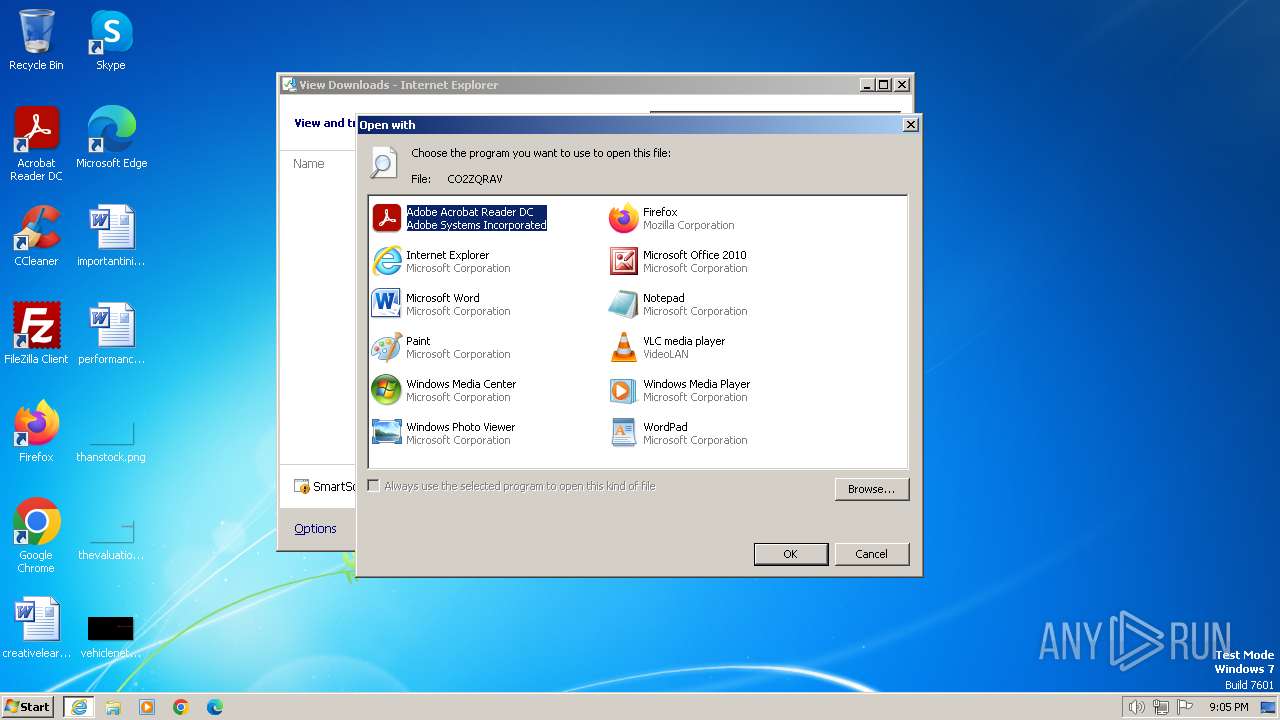Viewport: 1280px width, 720px height.
Task: Choose WordPad icon in program list
Action: [x=624, y=433]
